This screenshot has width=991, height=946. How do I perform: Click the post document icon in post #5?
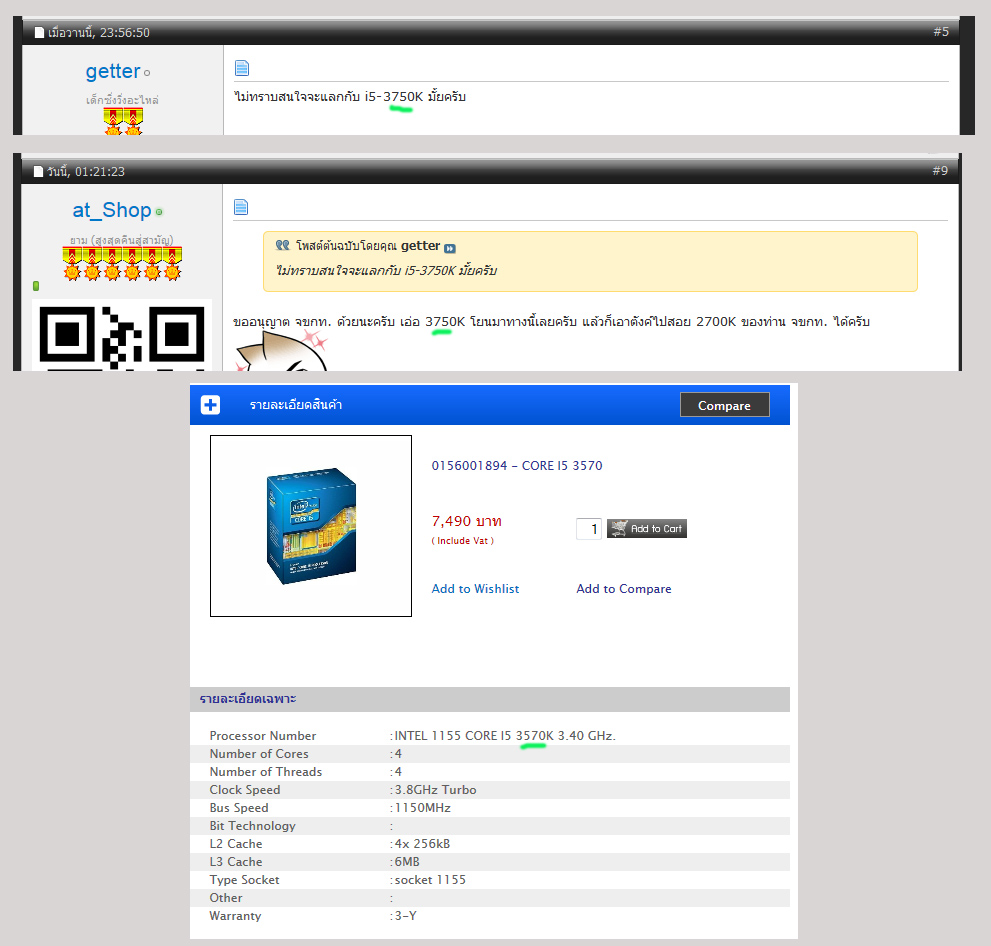pyautogui.click(x=241, y=68)
